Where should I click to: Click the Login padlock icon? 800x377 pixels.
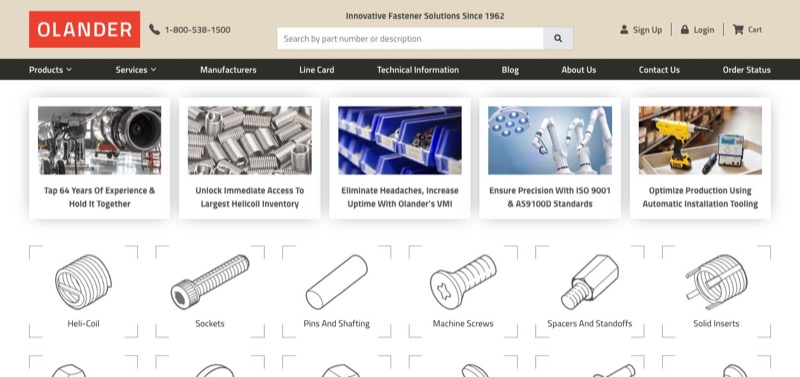685,30
